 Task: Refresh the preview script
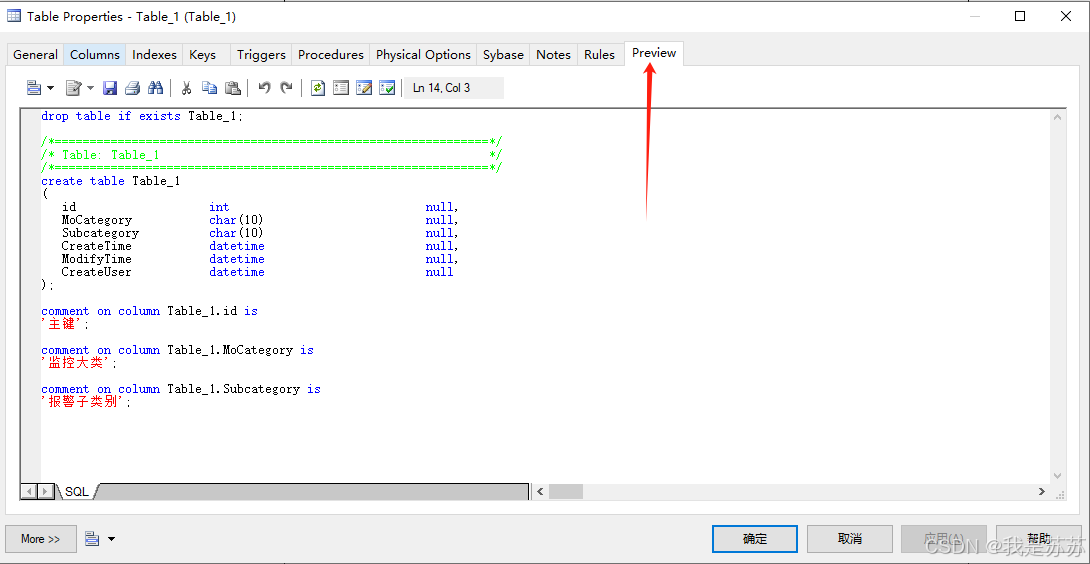click(318, 88)
